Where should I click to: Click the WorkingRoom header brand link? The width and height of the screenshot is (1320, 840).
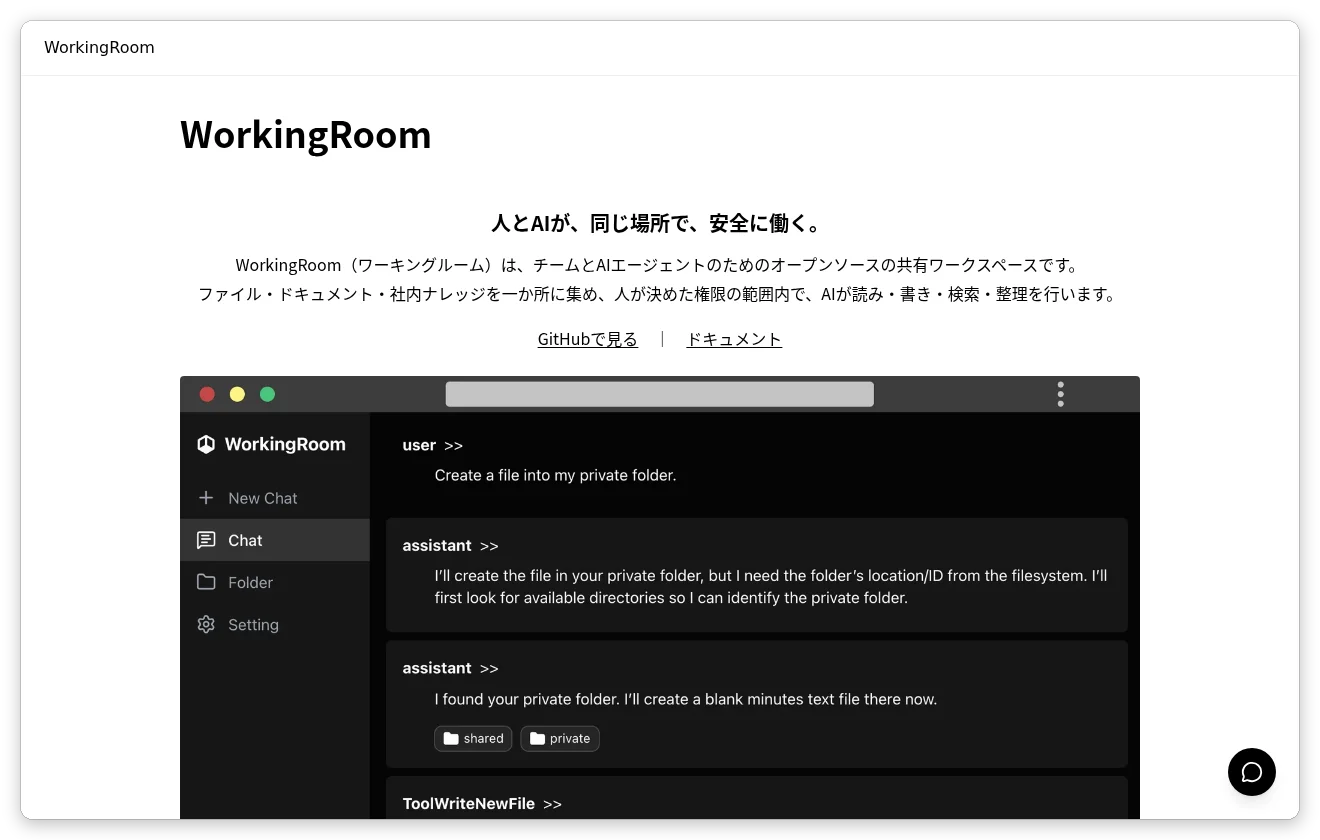click(99, 47)
